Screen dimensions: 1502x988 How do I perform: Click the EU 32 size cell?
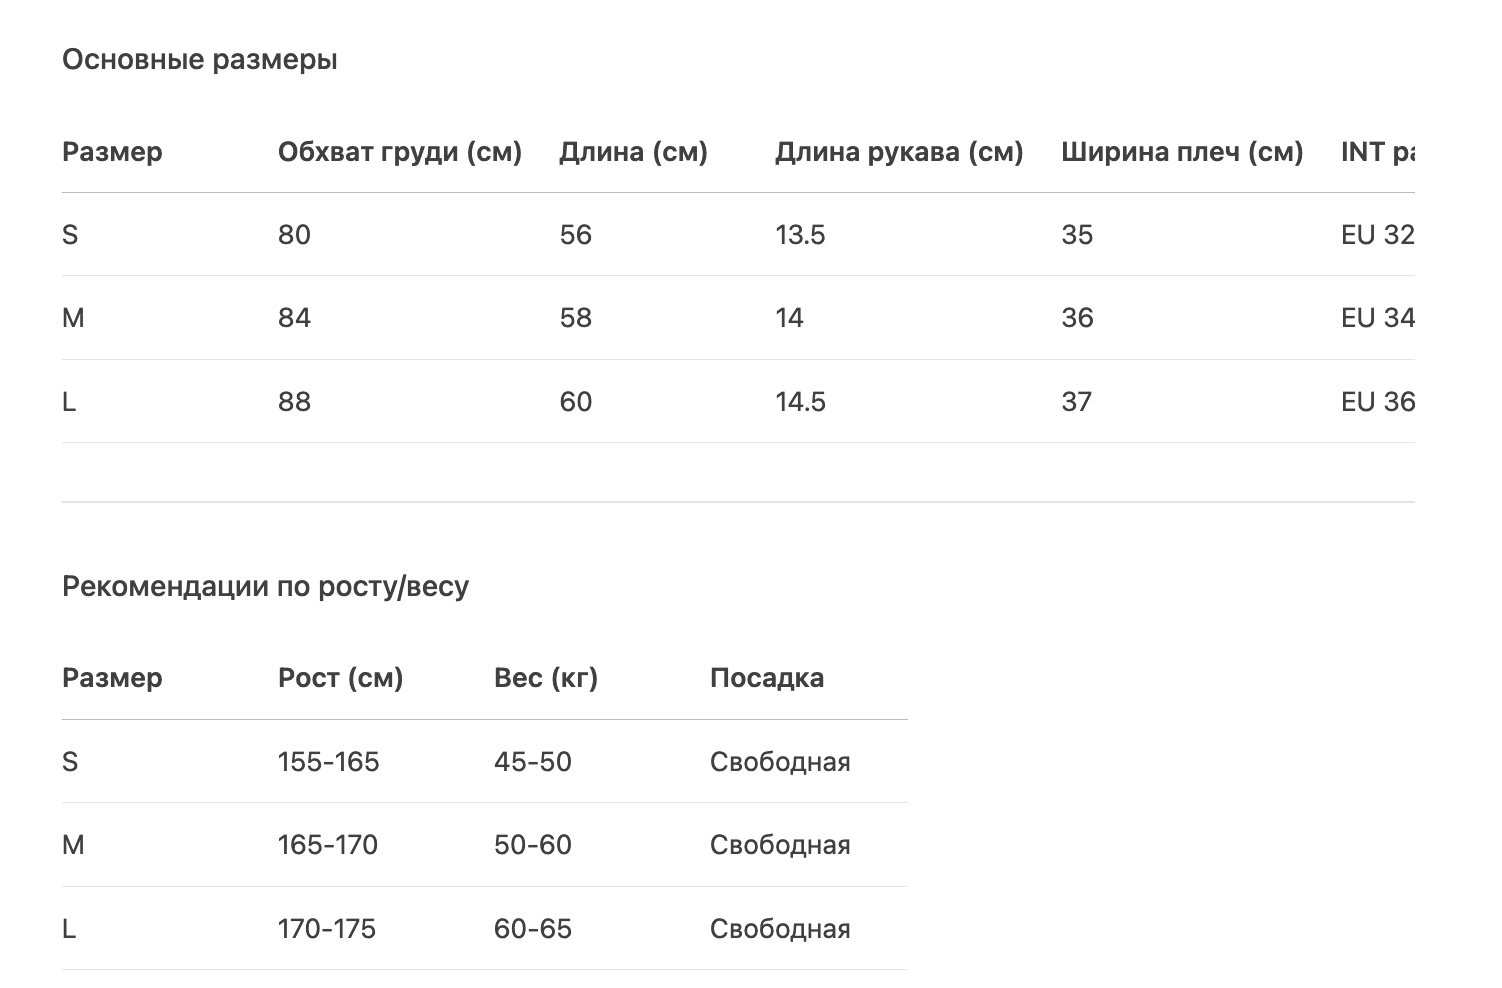1377,235
